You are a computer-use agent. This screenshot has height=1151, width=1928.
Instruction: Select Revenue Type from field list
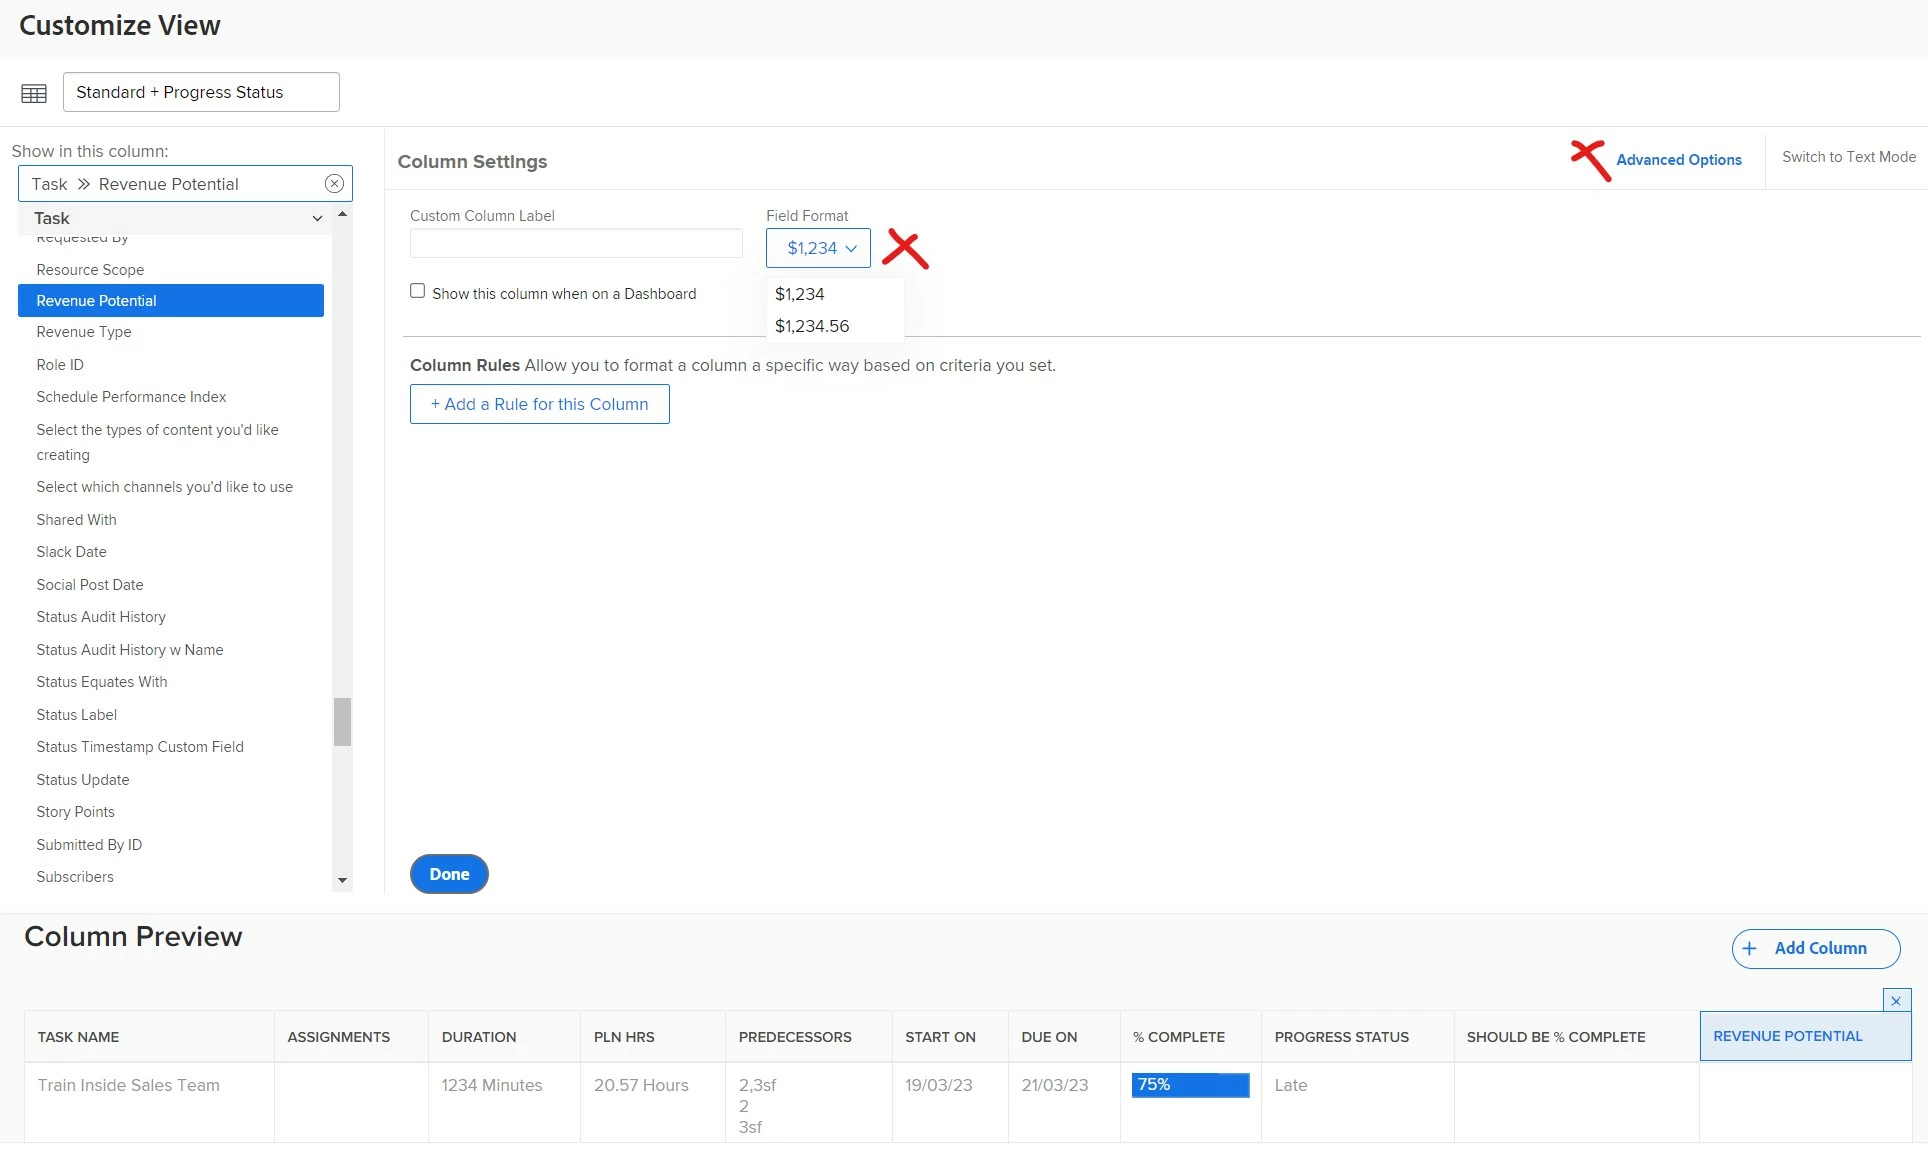(x=84, y=332)
